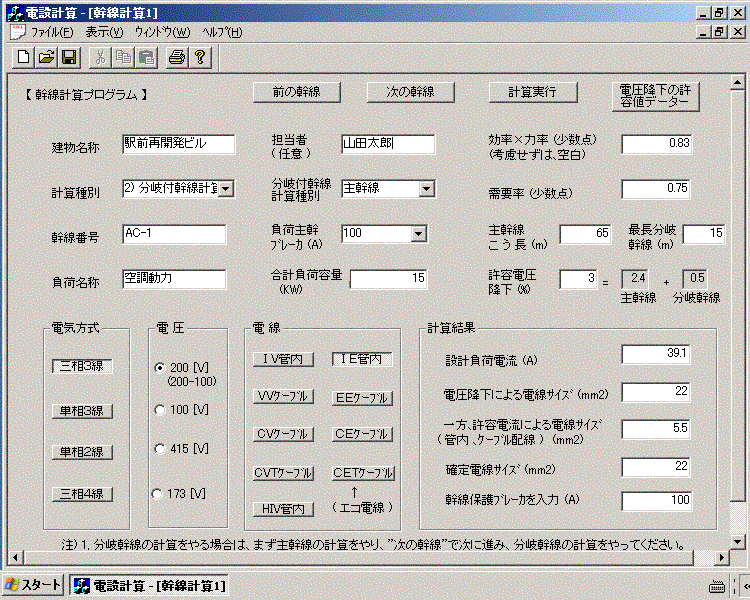Screen dimensions: 750x600
Task: Open the 負荷主幹ブレーカ dropdown
Action: [426, 233]
